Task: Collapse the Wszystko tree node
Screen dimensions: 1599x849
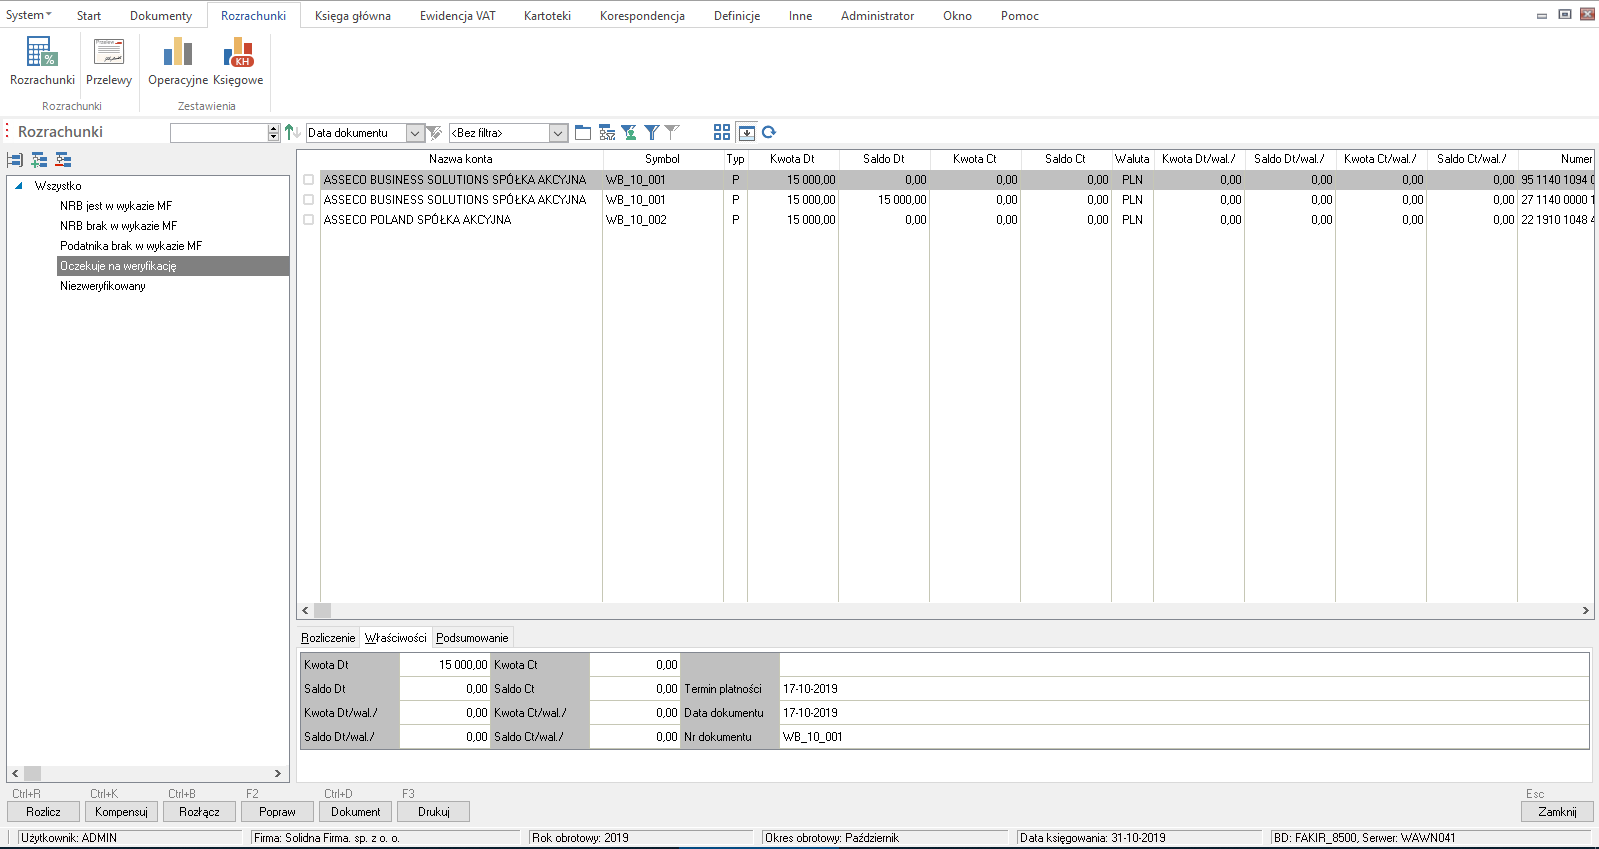Action: (19, 186)
